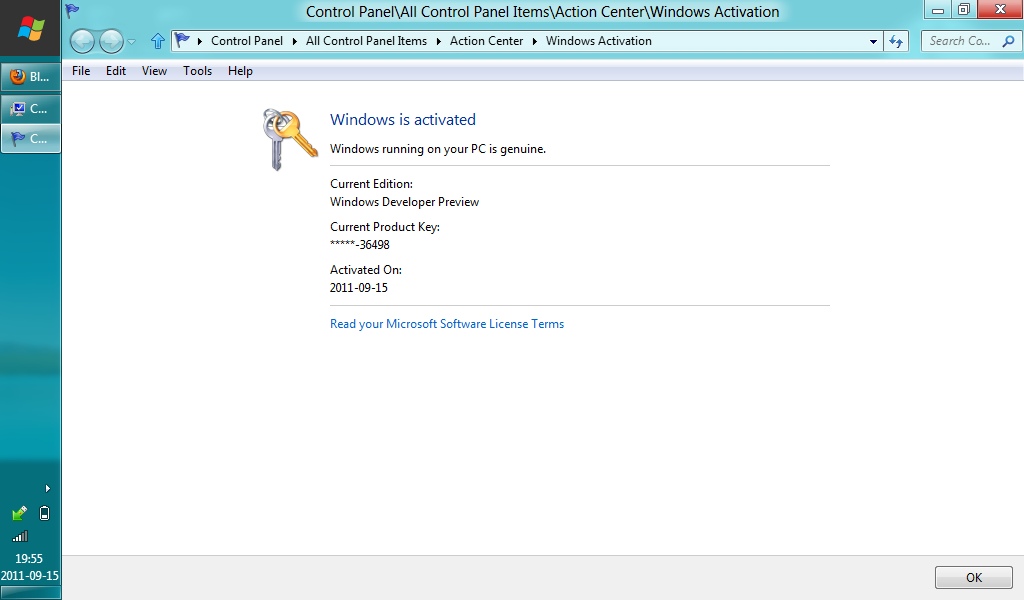Screen dimensions: 1024x600
Task: Expand the root arrow before Control Panel
Action: (x=200, y=41)
